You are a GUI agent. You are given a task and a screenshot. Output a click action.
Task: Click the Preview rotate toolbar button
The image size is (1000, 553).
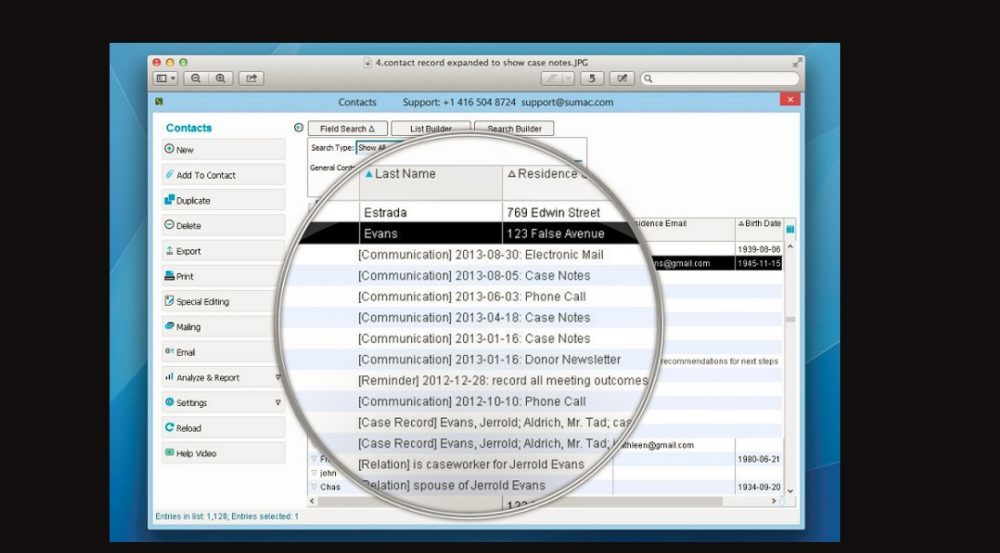click(x=591, y=78)
